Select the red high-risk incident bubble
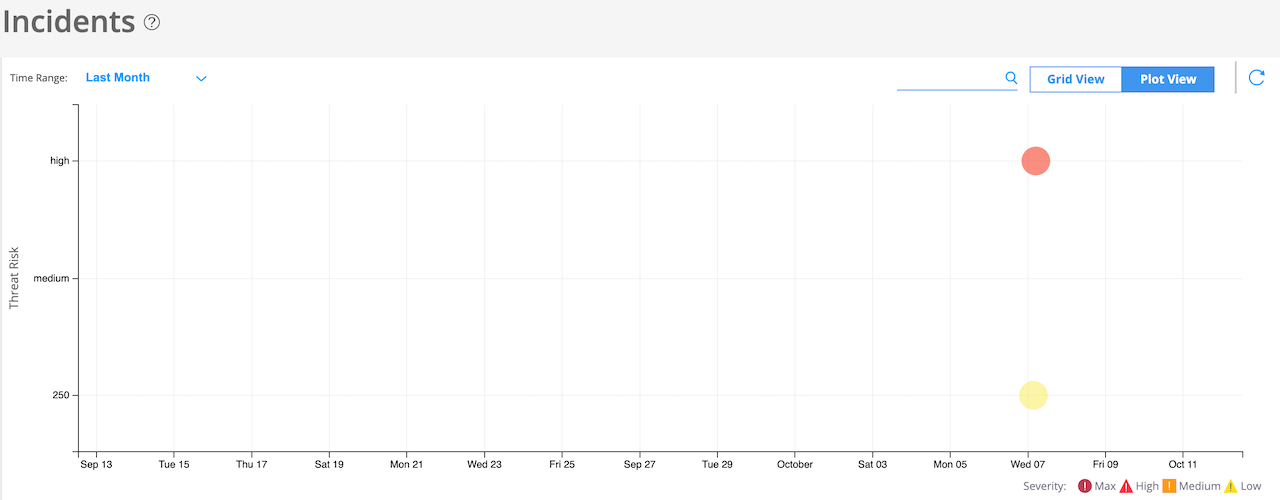Viewport: 1280px width, 500px height. coord(1035,161)
